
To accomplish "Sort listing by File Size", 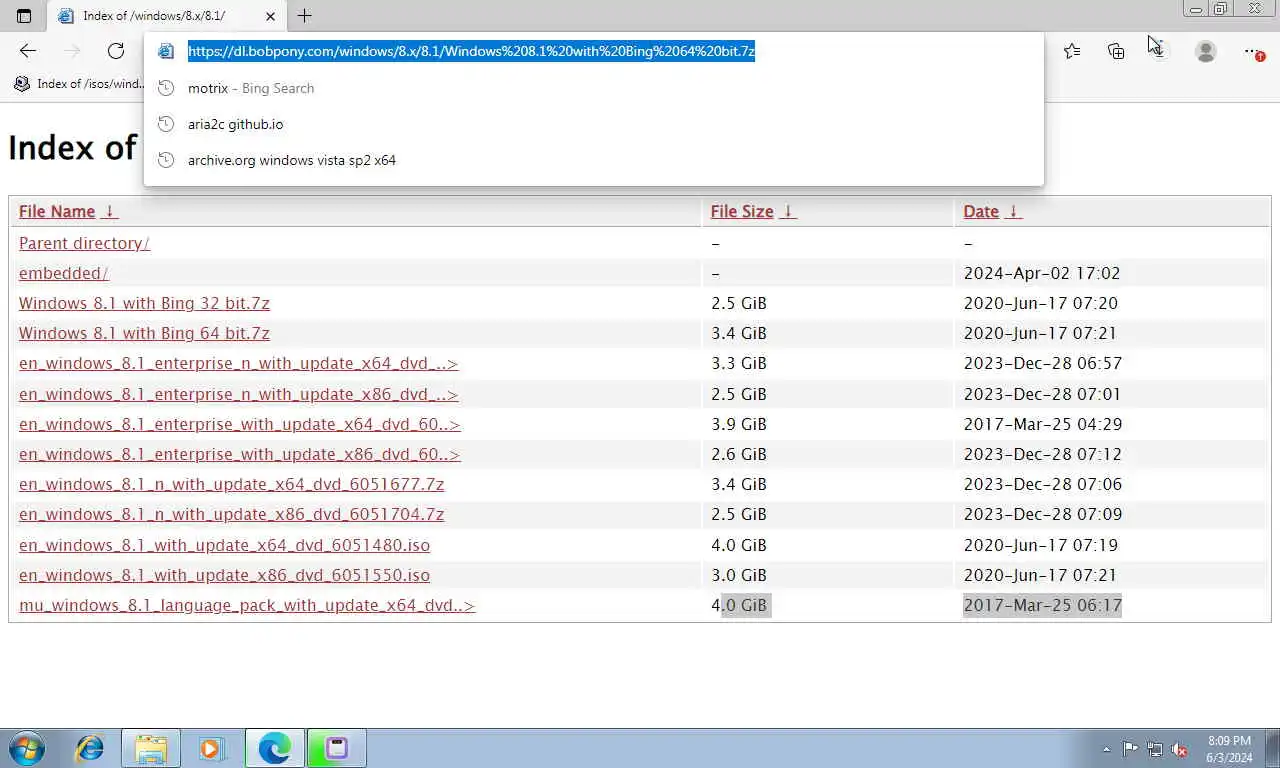I will 742,211.
